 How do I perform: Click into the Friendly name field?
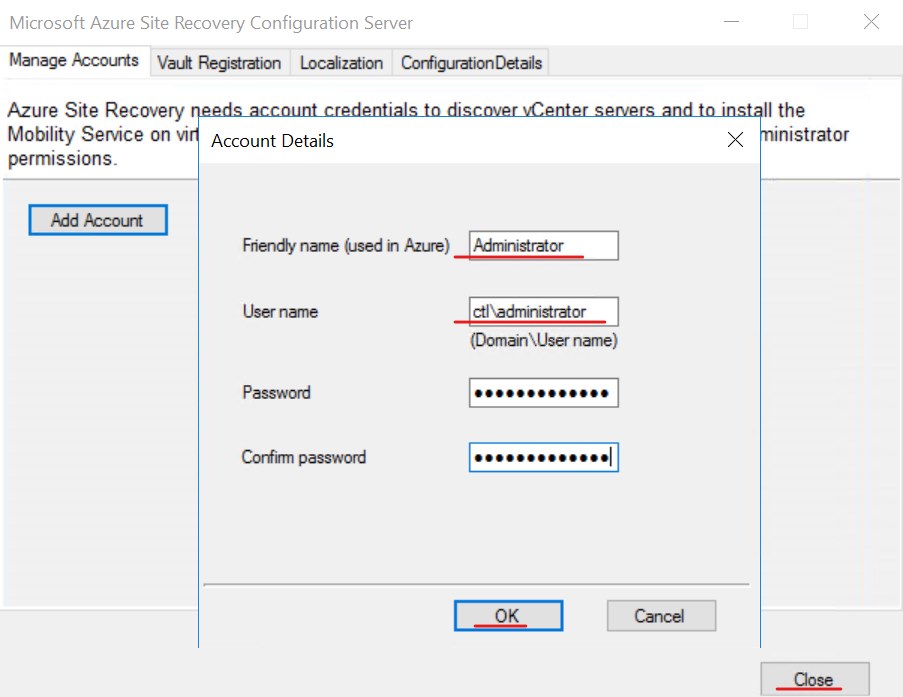(x=544, y=245)
